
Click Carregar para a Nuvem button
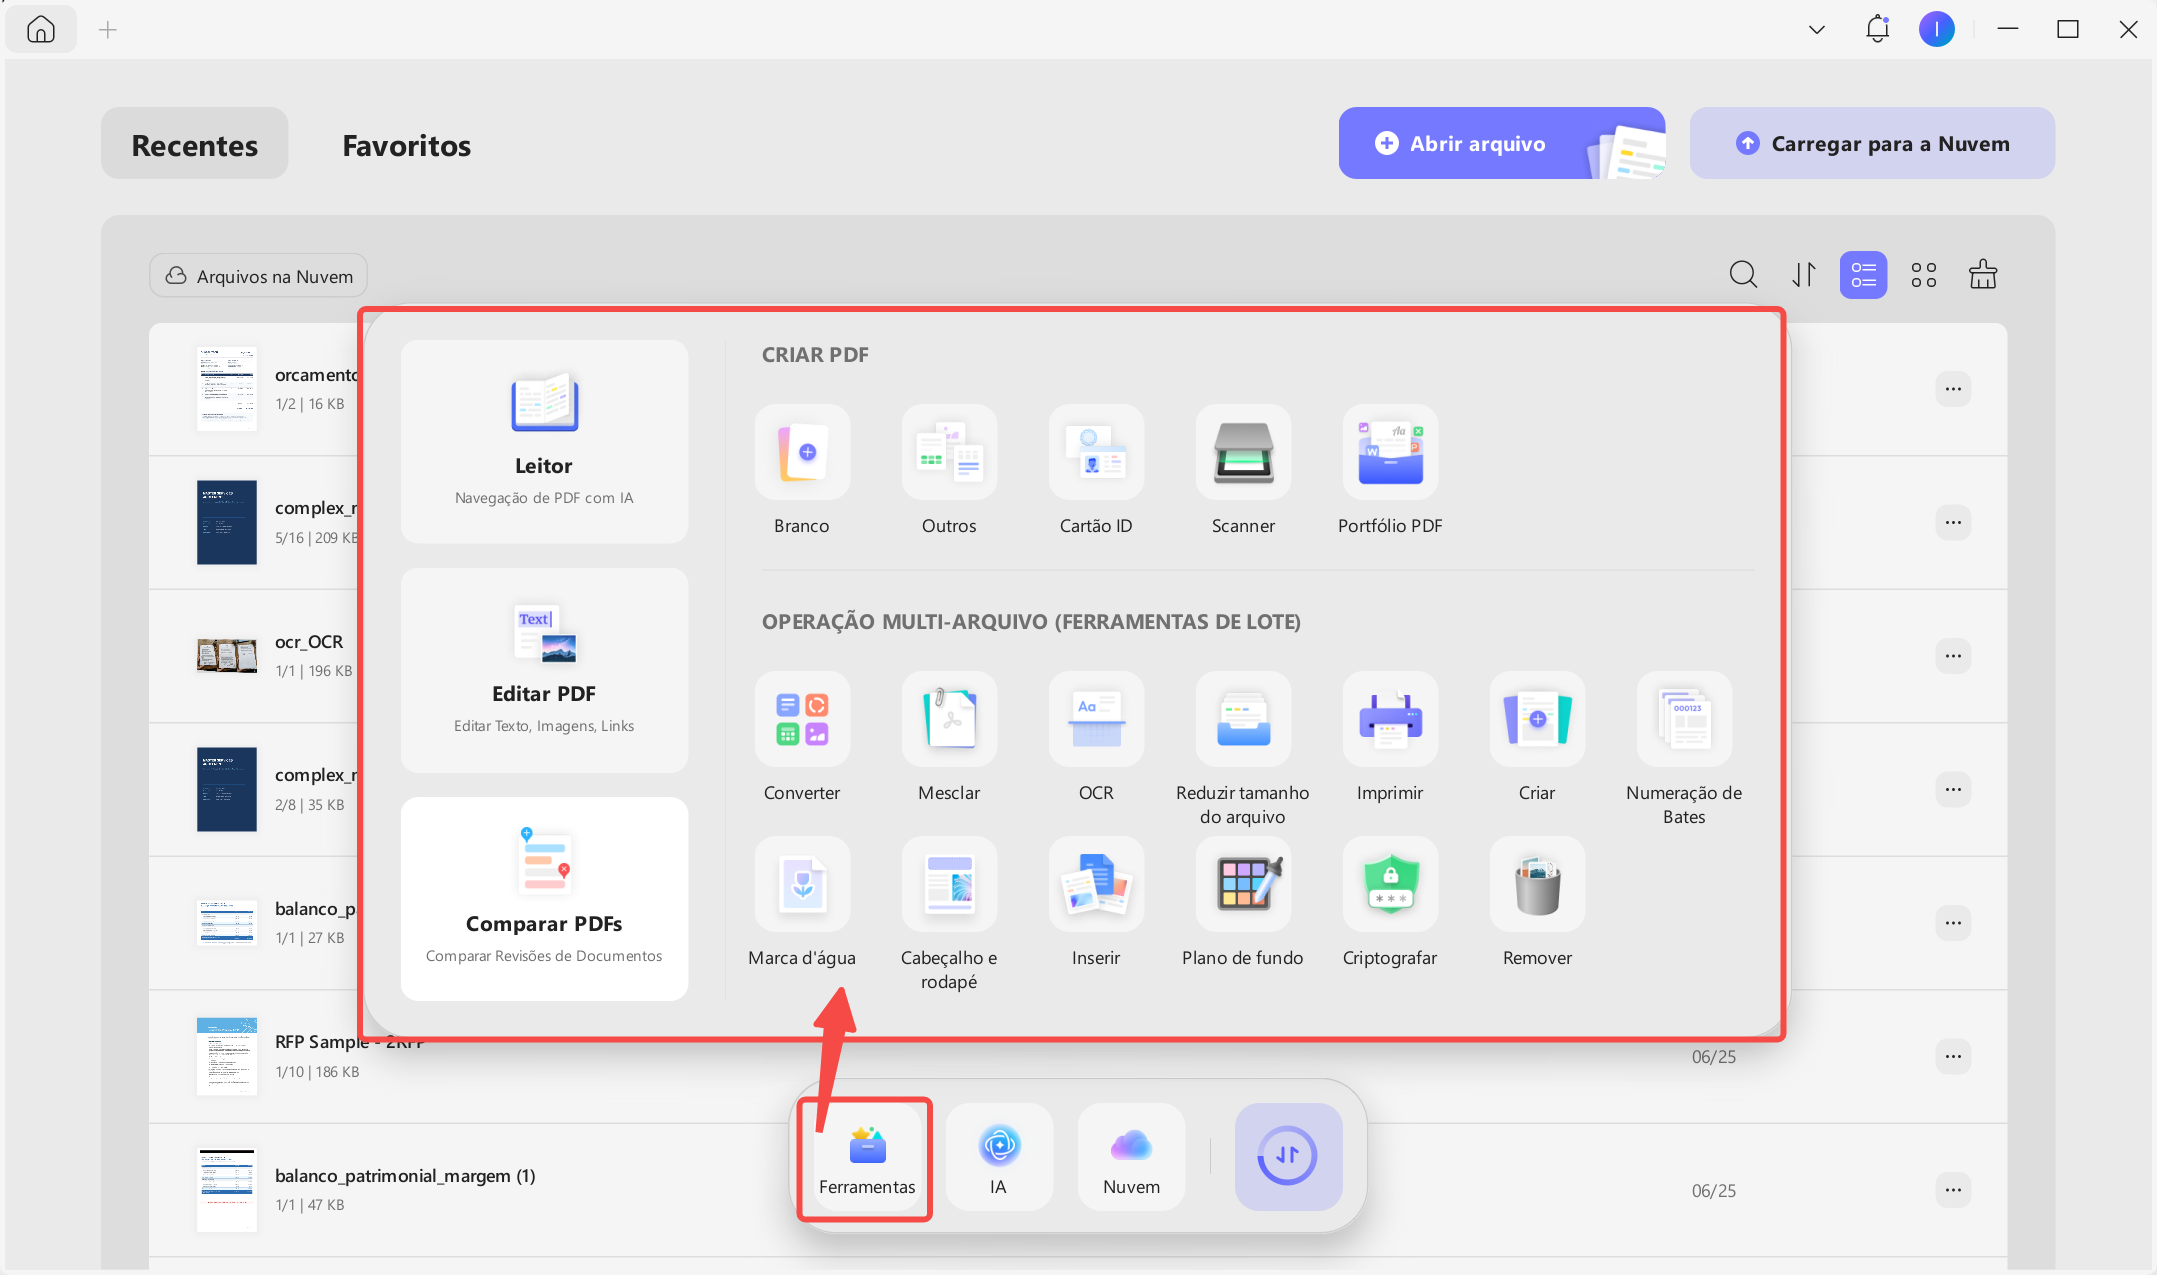click(1872, 143)
